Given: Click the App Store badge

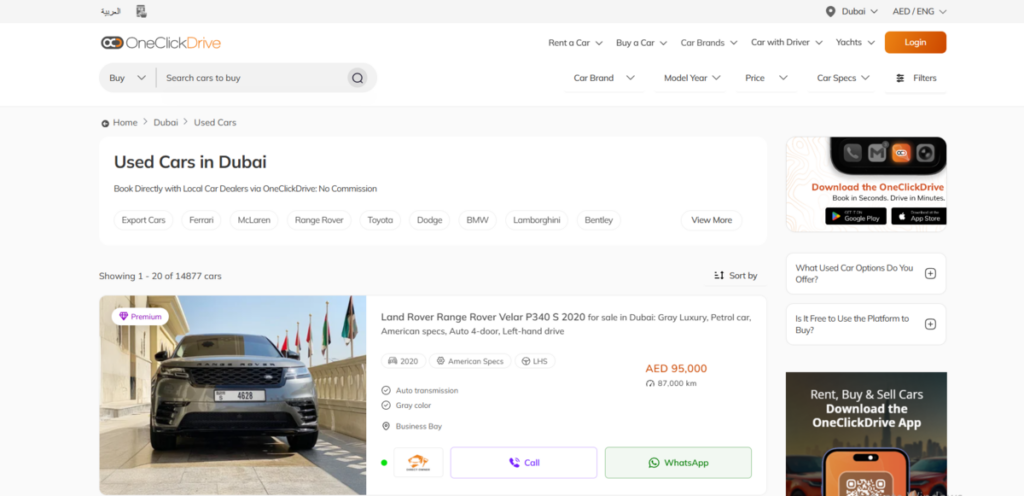Looking at the screenshot, I should click(x=919, y=216).
